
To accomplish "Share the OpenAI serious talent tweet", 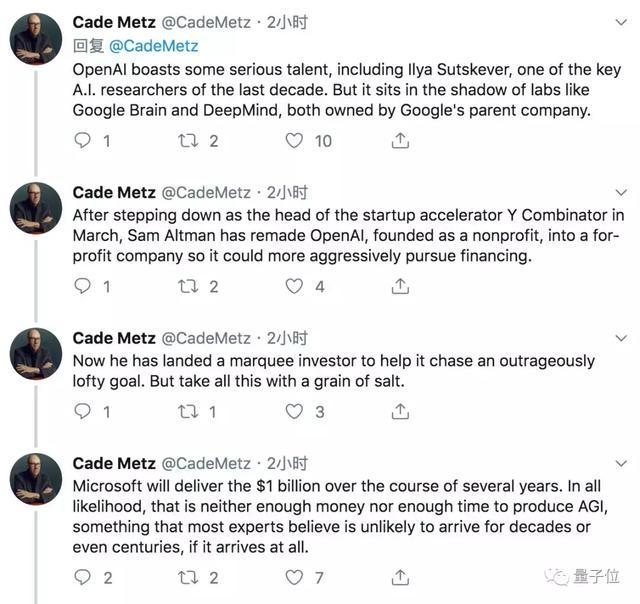I will [x=400, y=141].
